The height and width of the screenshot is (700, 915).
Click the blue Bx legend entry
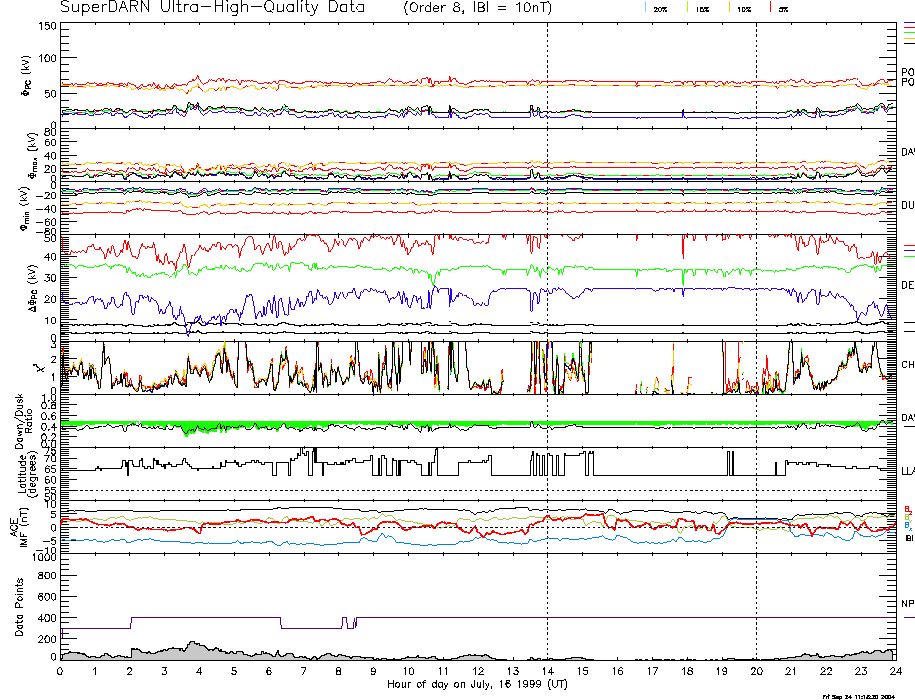[x=907, y=526]
